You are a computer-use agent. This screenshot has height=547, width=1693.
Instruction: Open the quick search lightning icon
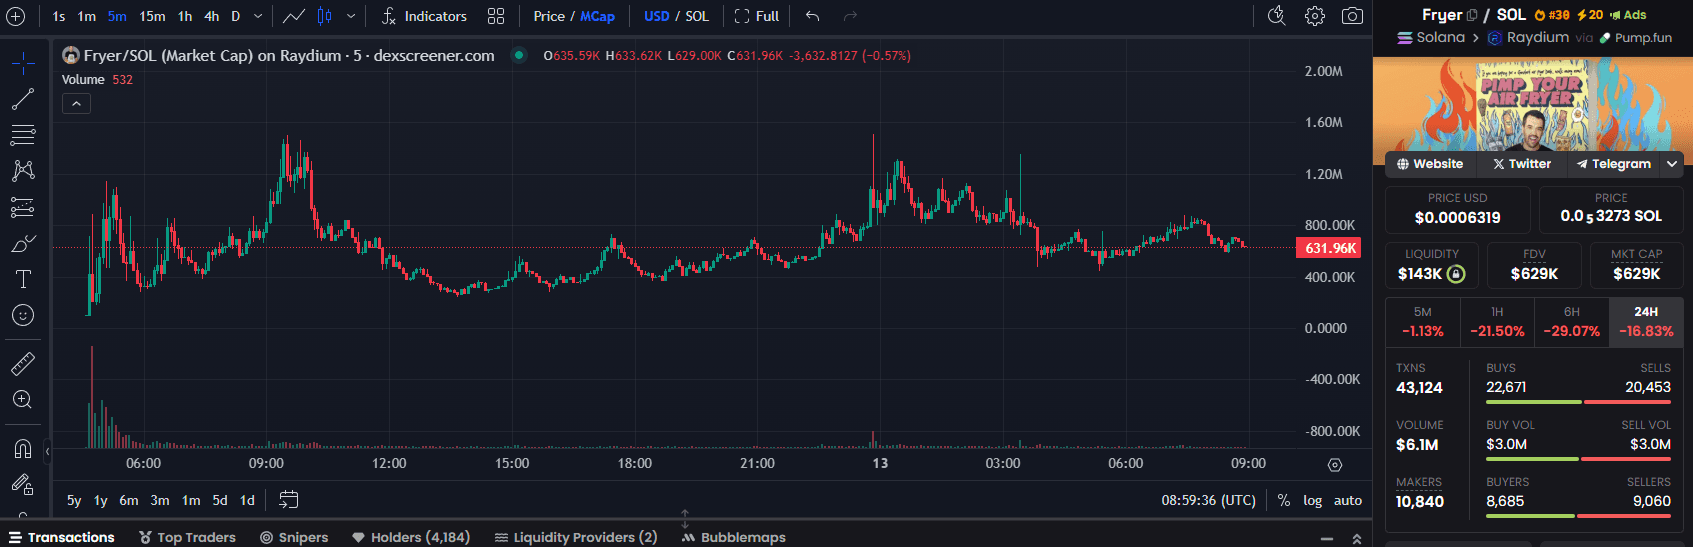[1277, 15]
